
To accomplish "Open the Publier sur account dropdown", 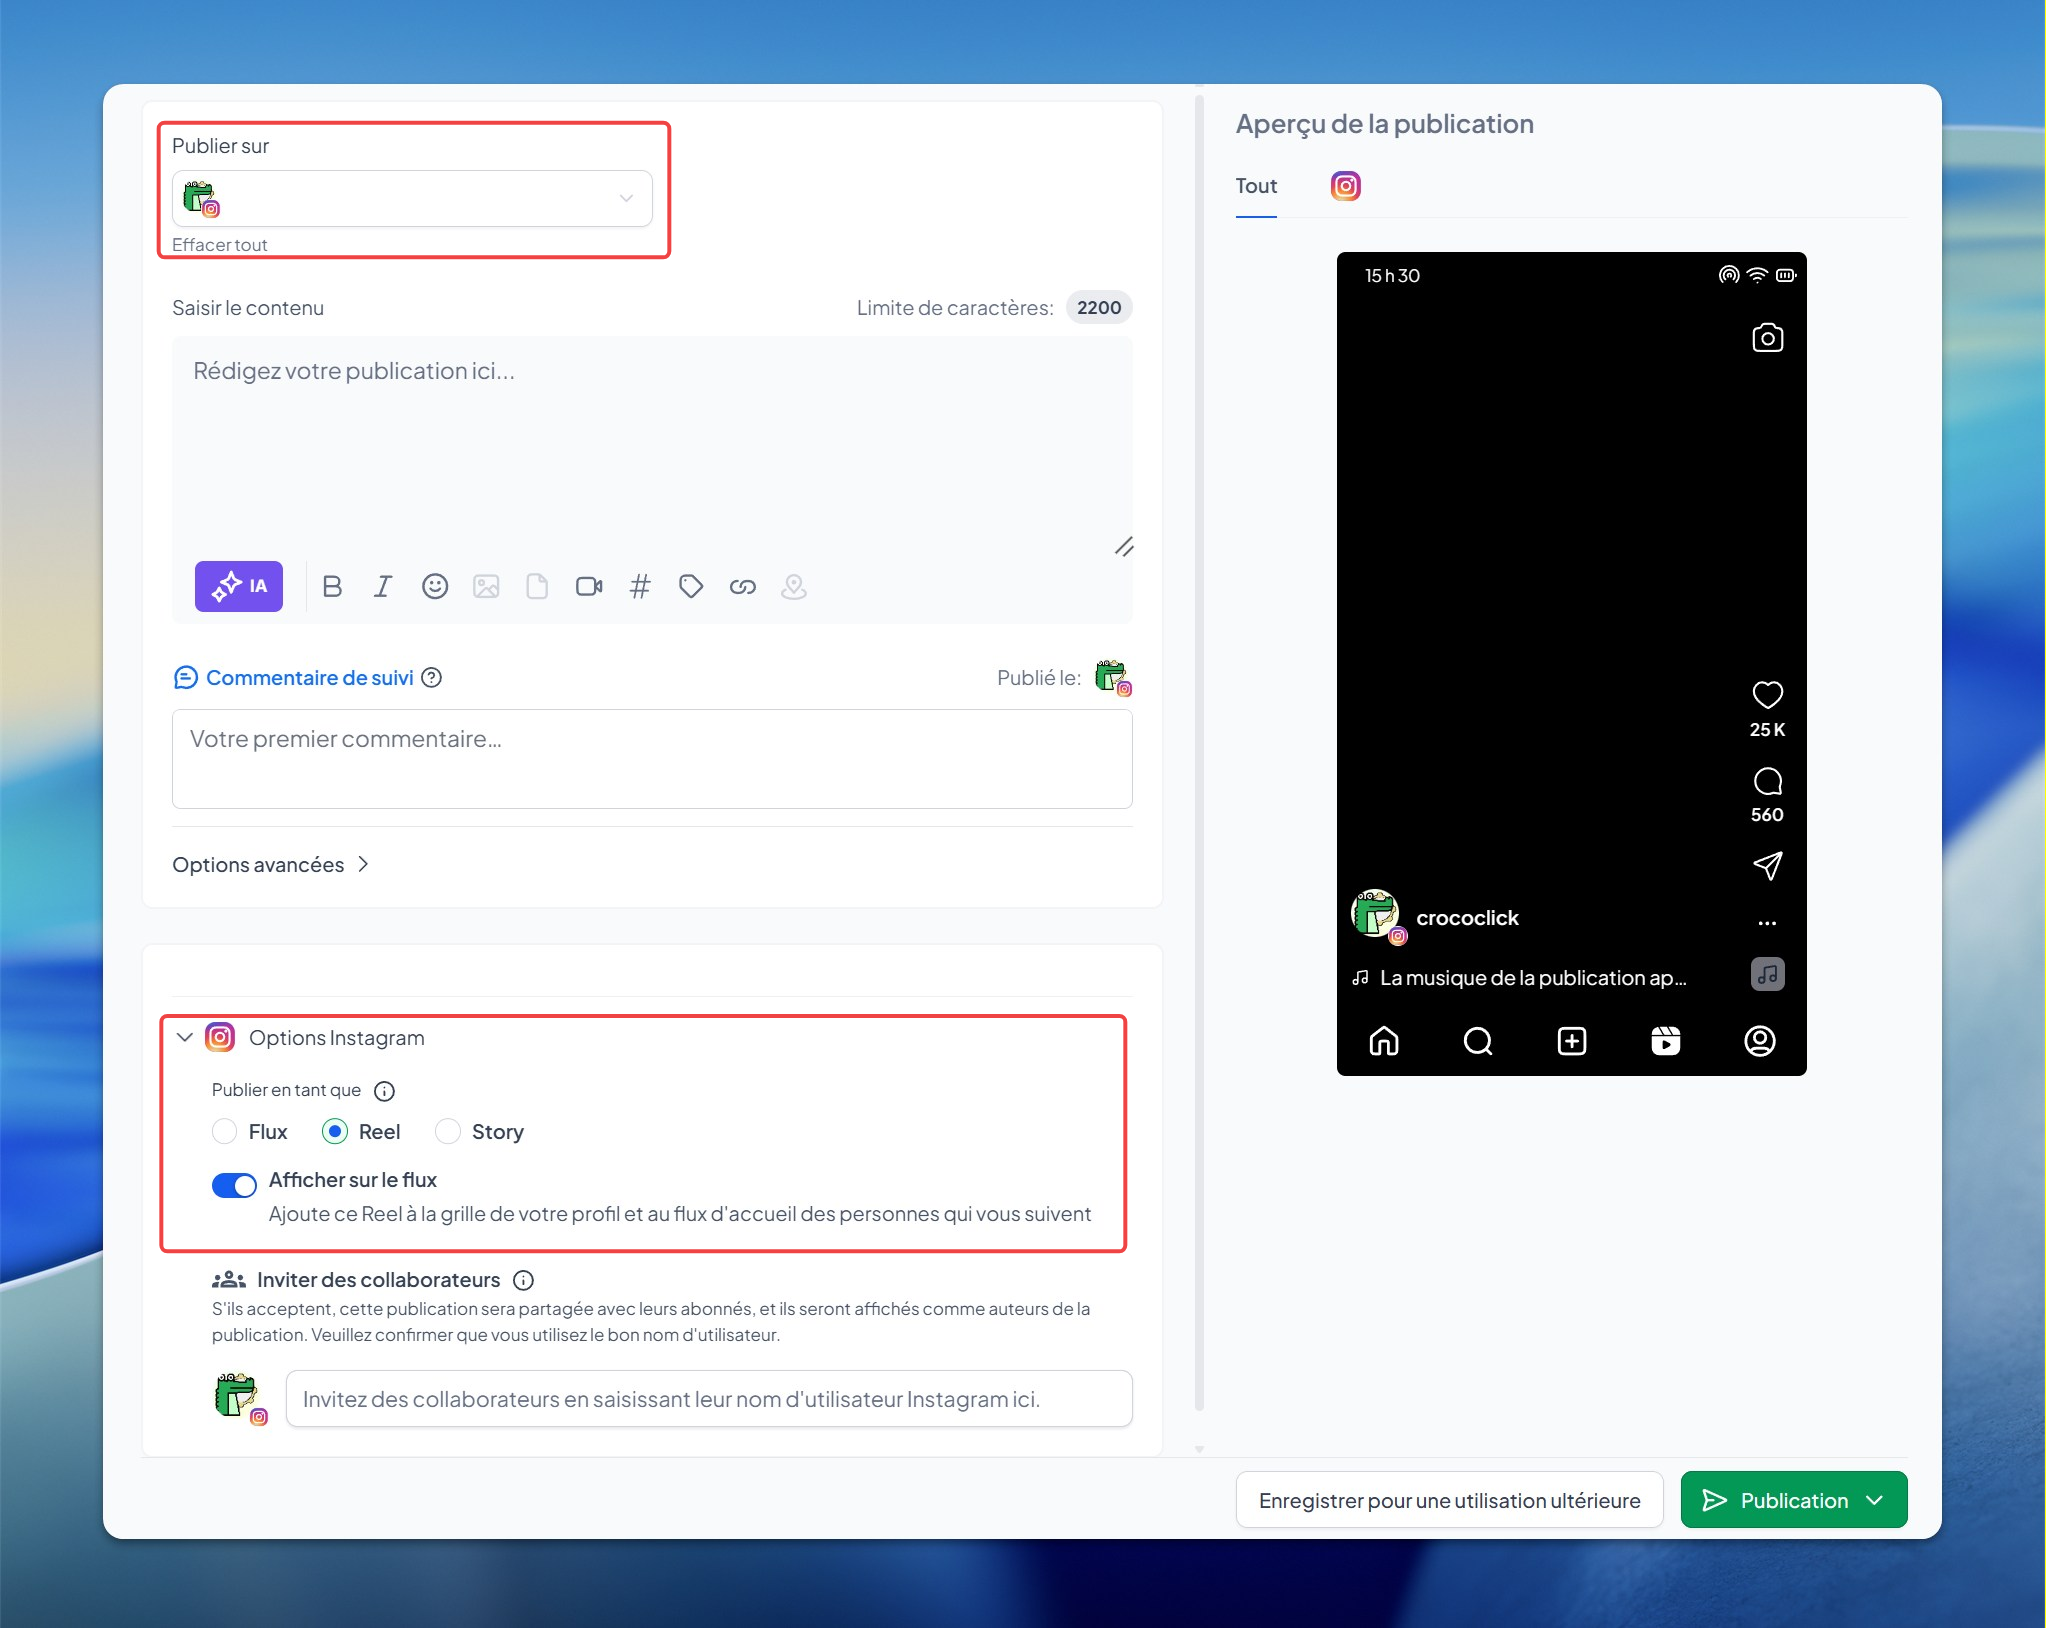I will (412, 198).
